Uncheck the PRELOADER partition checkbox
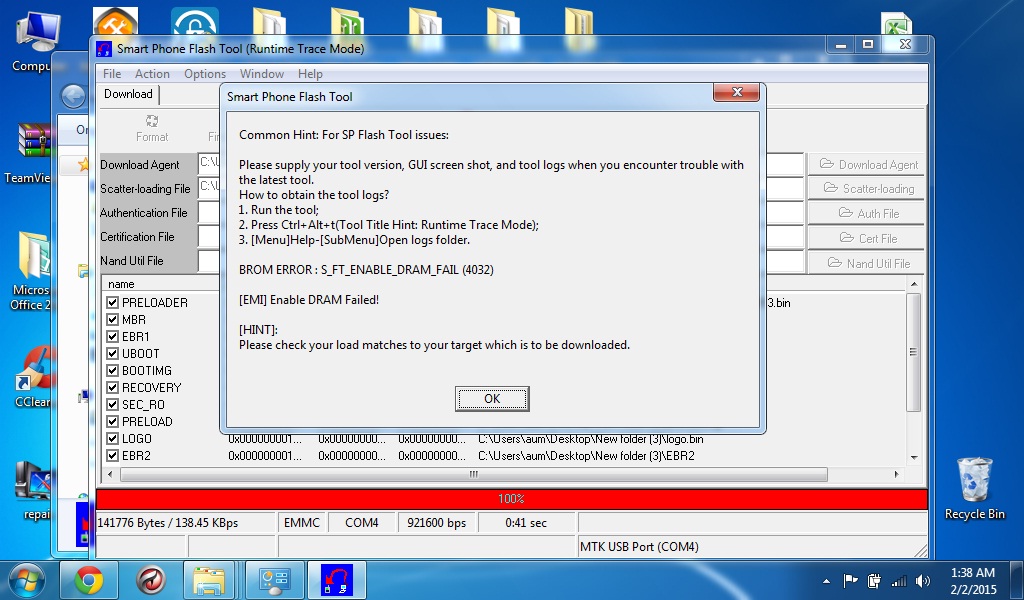1024x600 pixels. click(x=112, y=302)
